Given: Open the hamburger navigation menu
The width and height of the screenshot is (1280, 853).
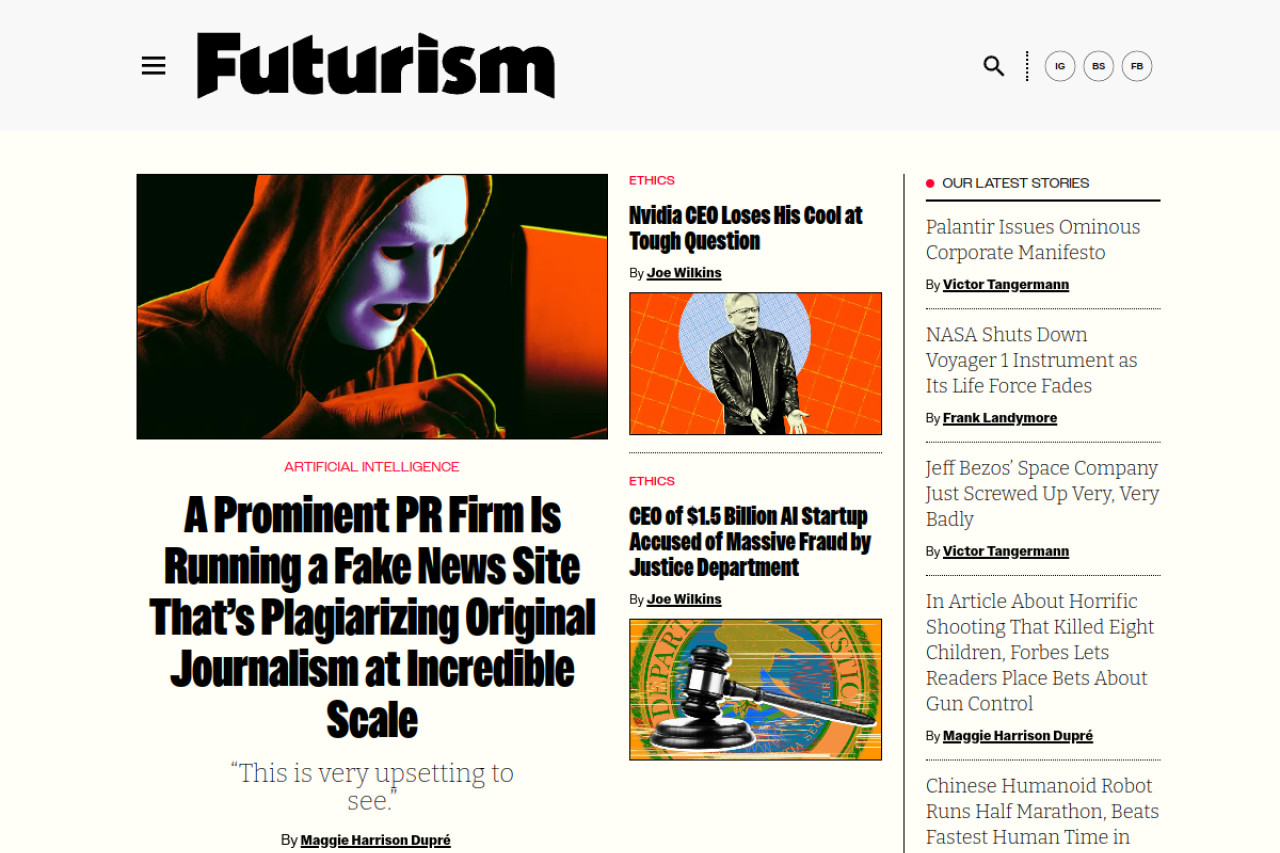Looking at the screenshot, I should 153,66.
